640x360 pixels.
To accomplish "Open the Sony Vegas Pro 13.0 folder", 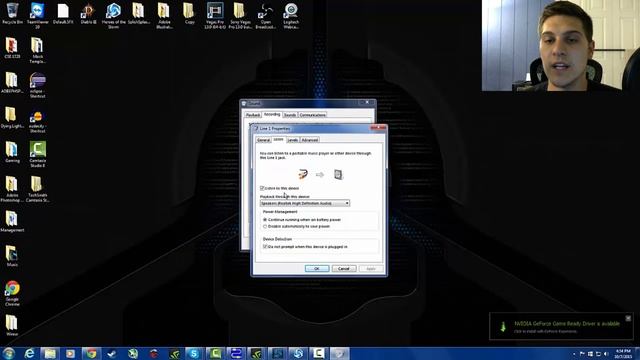I will pyautogui.click(x=240, y=15).
